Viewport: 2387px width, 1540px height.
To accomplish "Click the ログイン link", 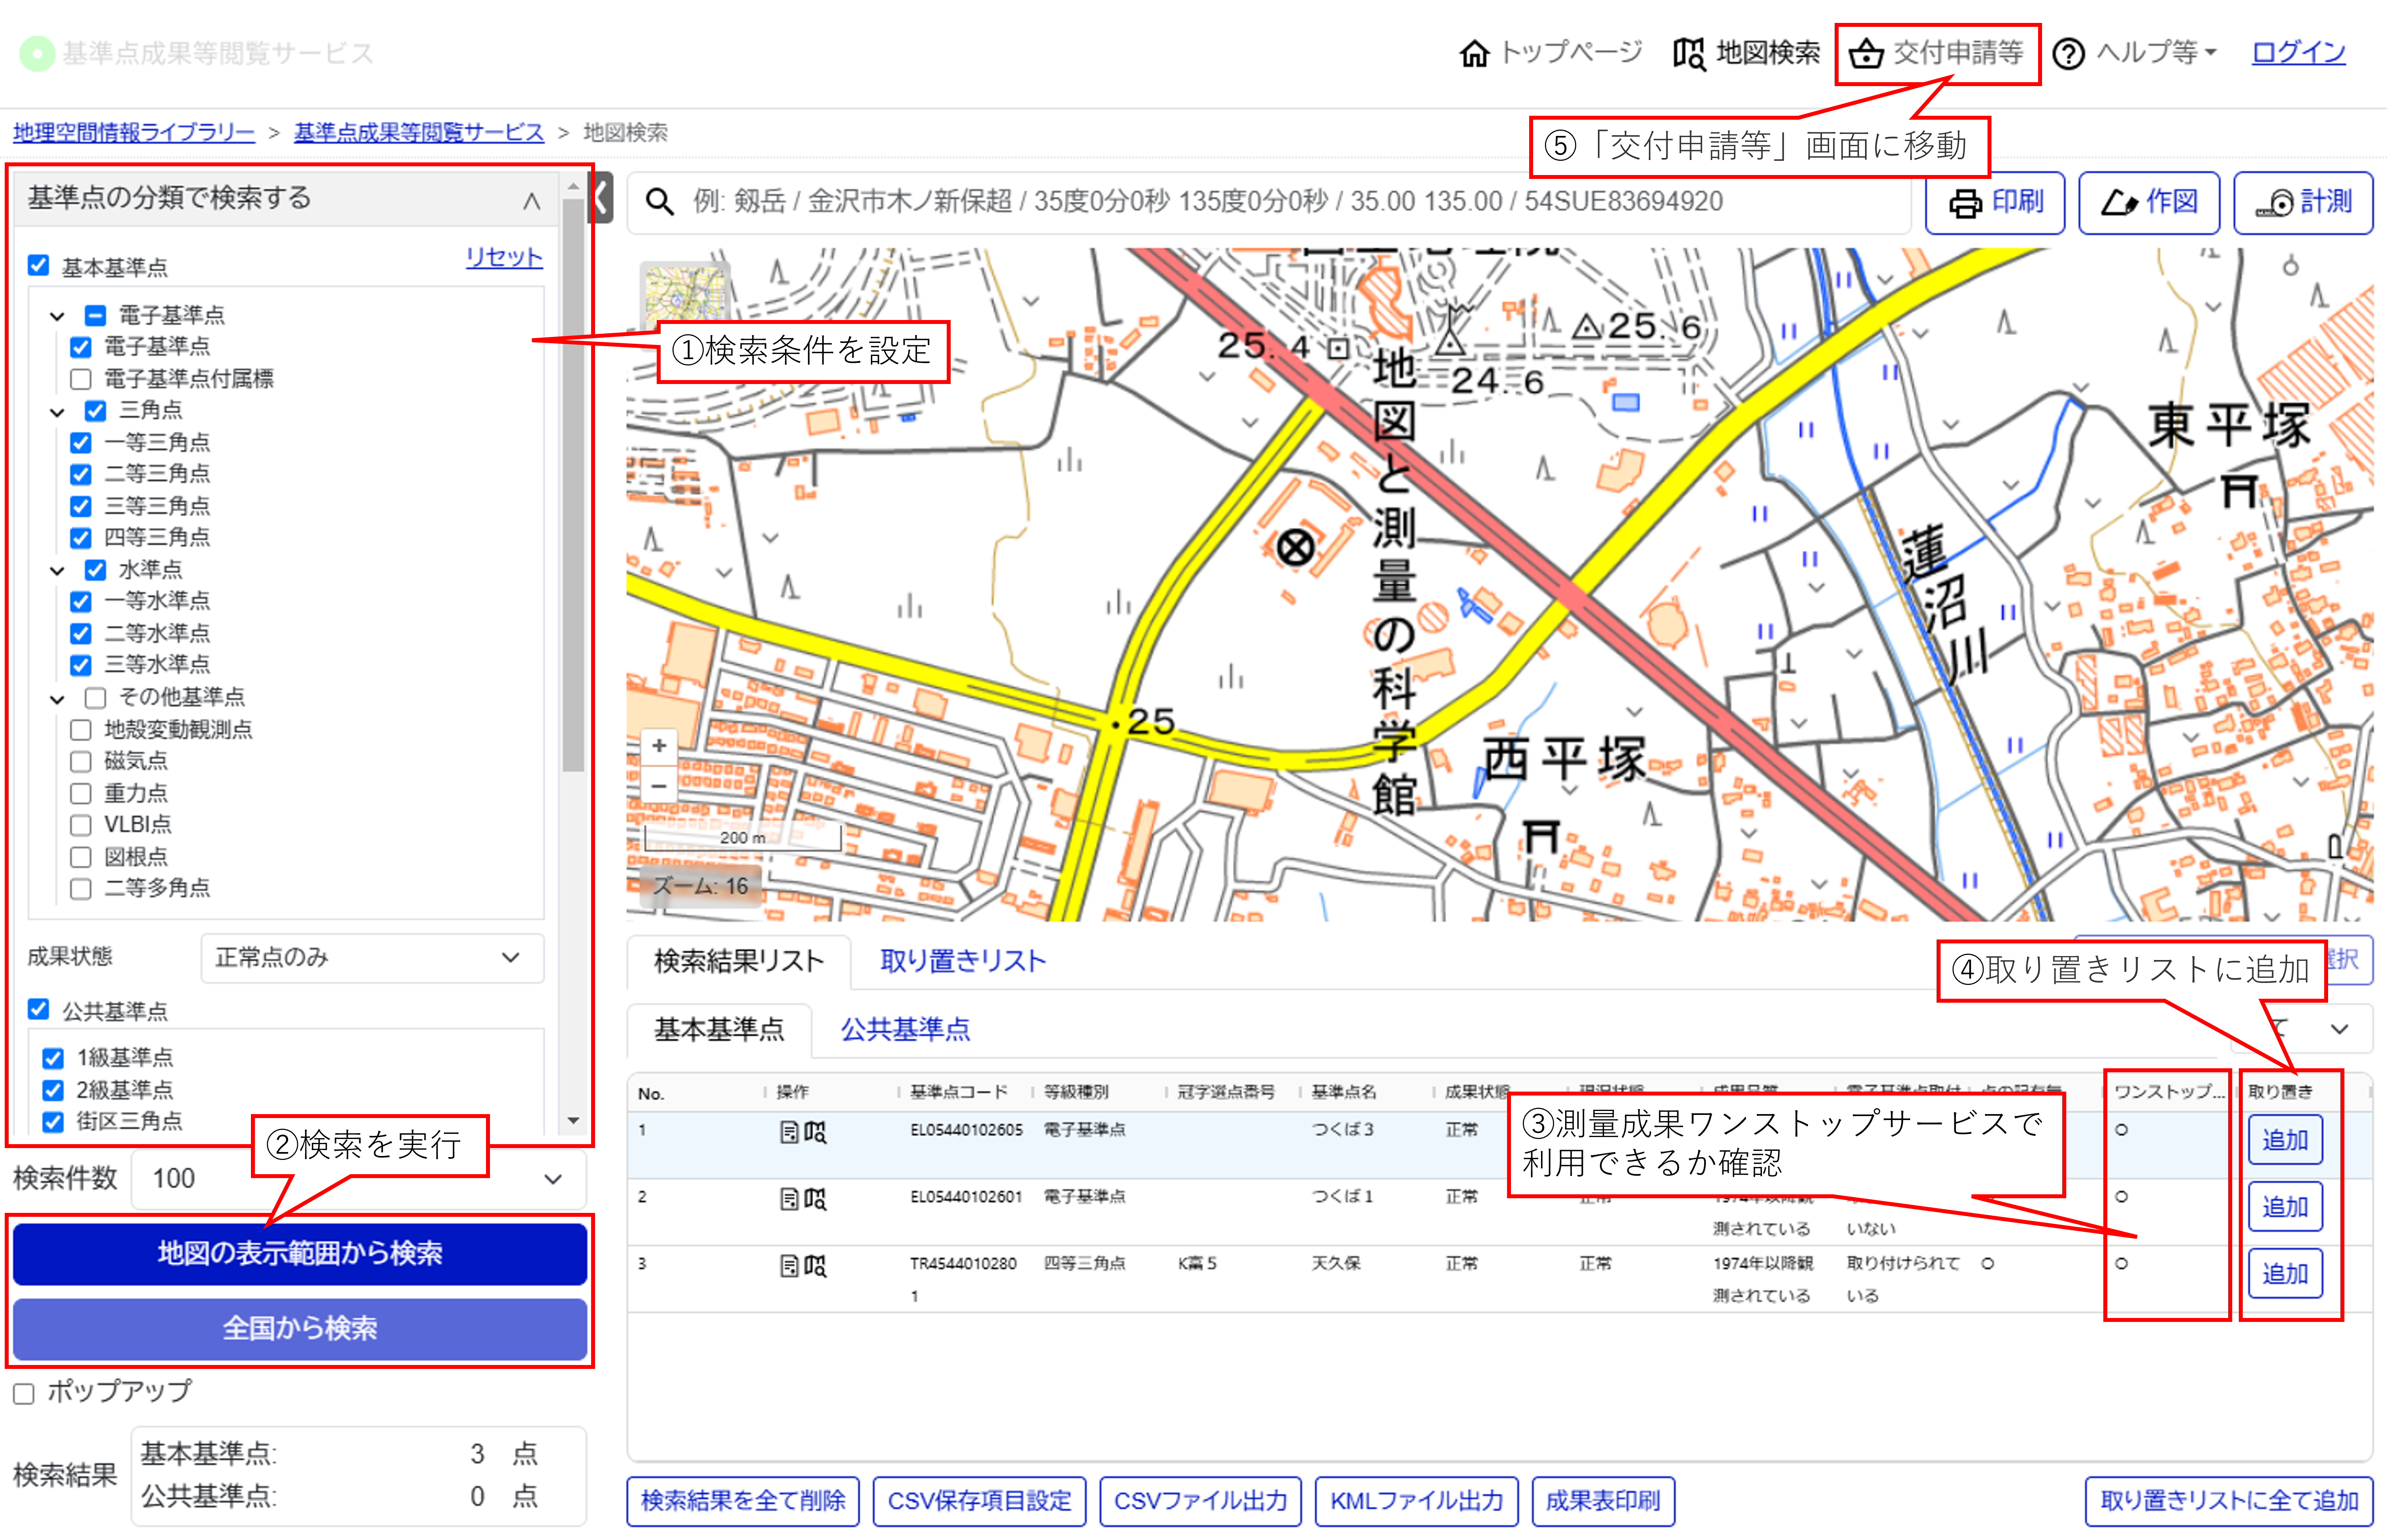I will click(2298, 52).
